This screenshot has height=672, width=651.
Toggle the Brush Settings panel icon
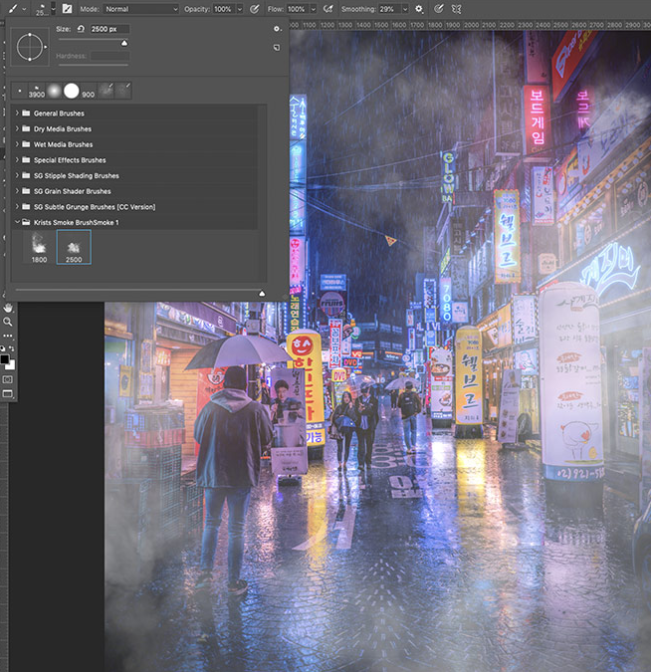click(67, 9)
